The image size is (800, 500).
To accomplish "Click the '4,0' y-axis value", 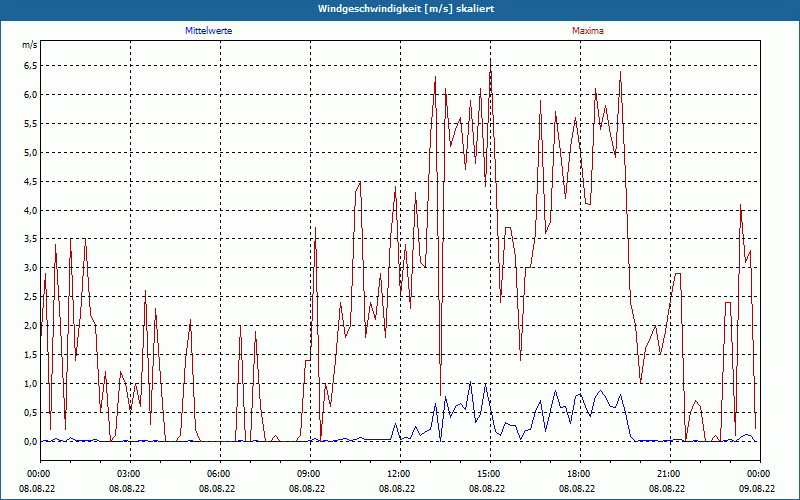I will [x=30, y=211].
